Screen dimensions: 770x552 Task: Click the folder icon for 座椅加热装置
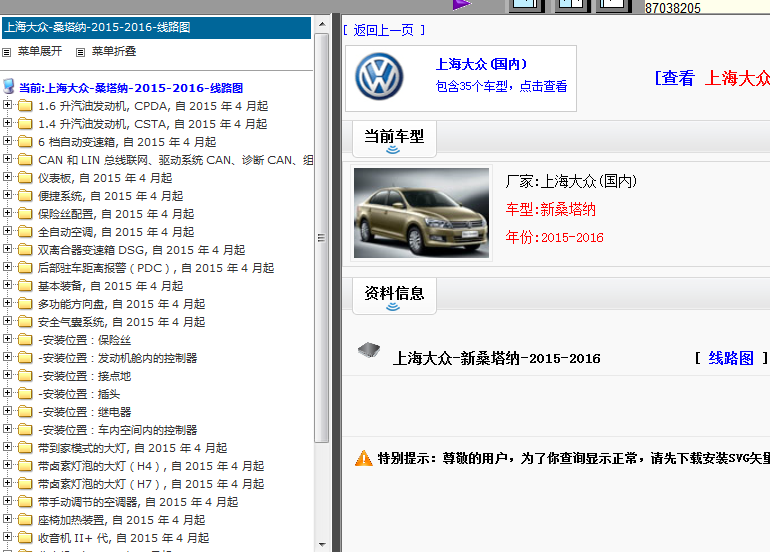25,520
